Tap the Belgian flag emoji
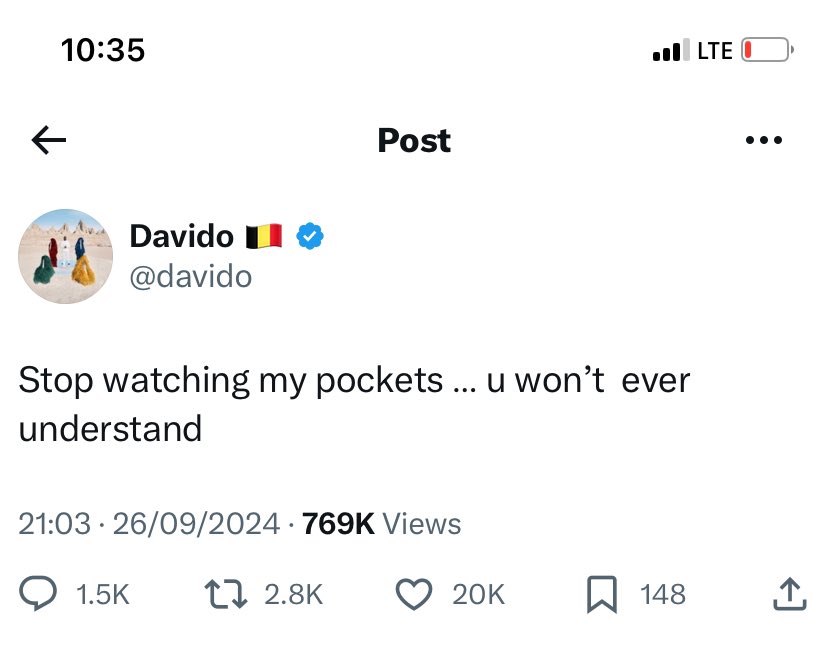The width and height of the screenshot is (828, 645). tap(264, 236)
